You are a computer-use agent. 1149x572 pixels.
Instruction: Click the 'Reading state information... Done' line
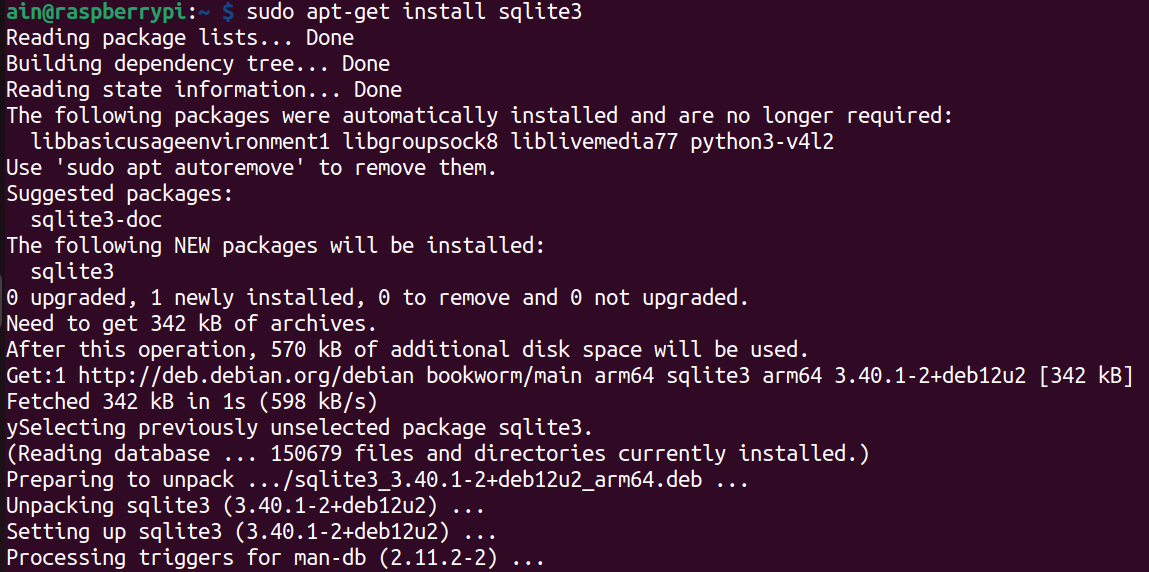[x=204, y=90]
